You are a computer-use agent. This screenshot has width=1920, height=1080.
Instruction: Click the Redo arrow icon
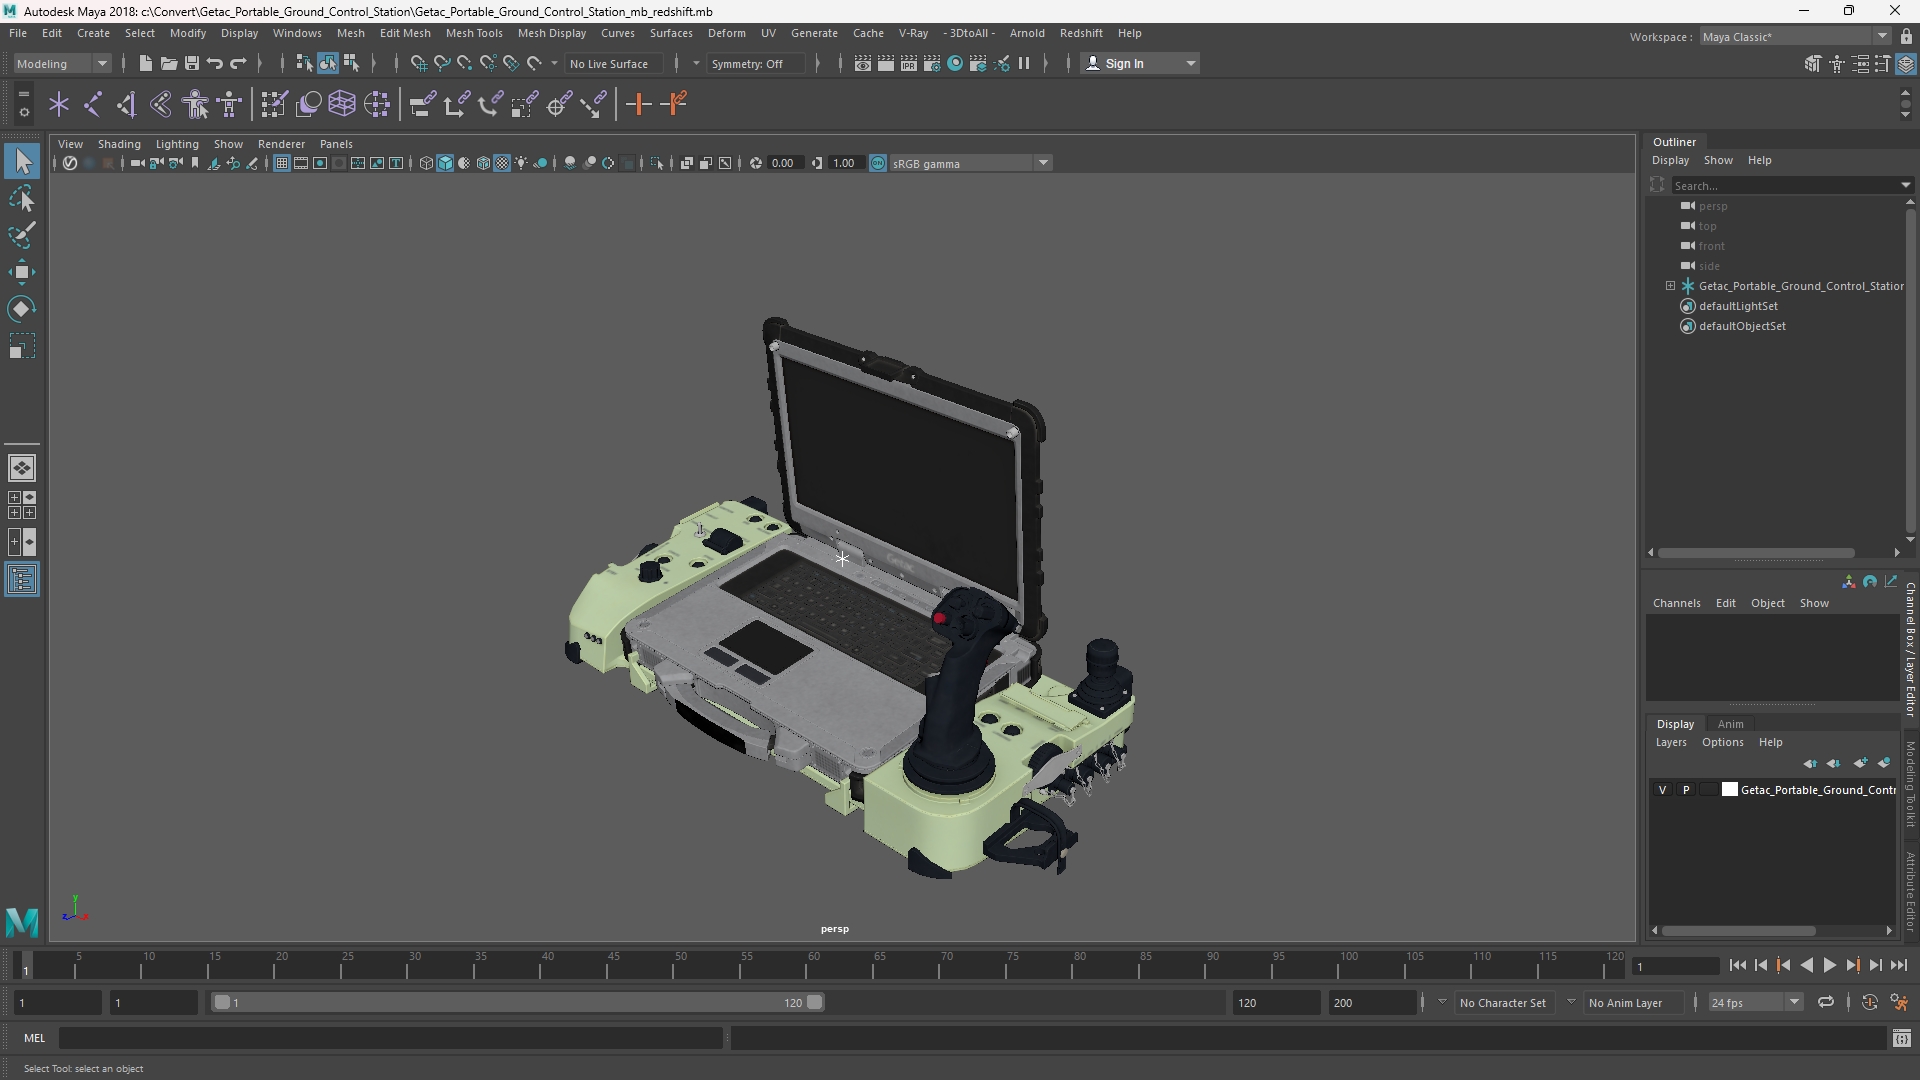click(238, 63)
